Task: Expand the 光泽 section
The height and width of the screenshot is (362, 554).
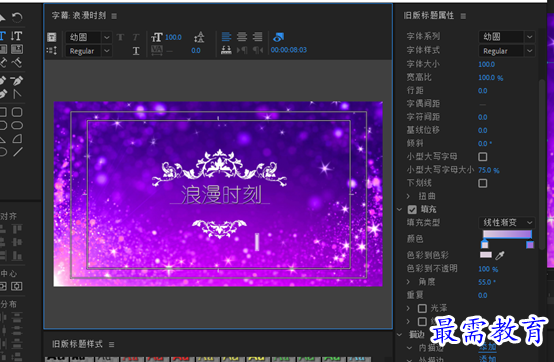Action: (408, 308)
